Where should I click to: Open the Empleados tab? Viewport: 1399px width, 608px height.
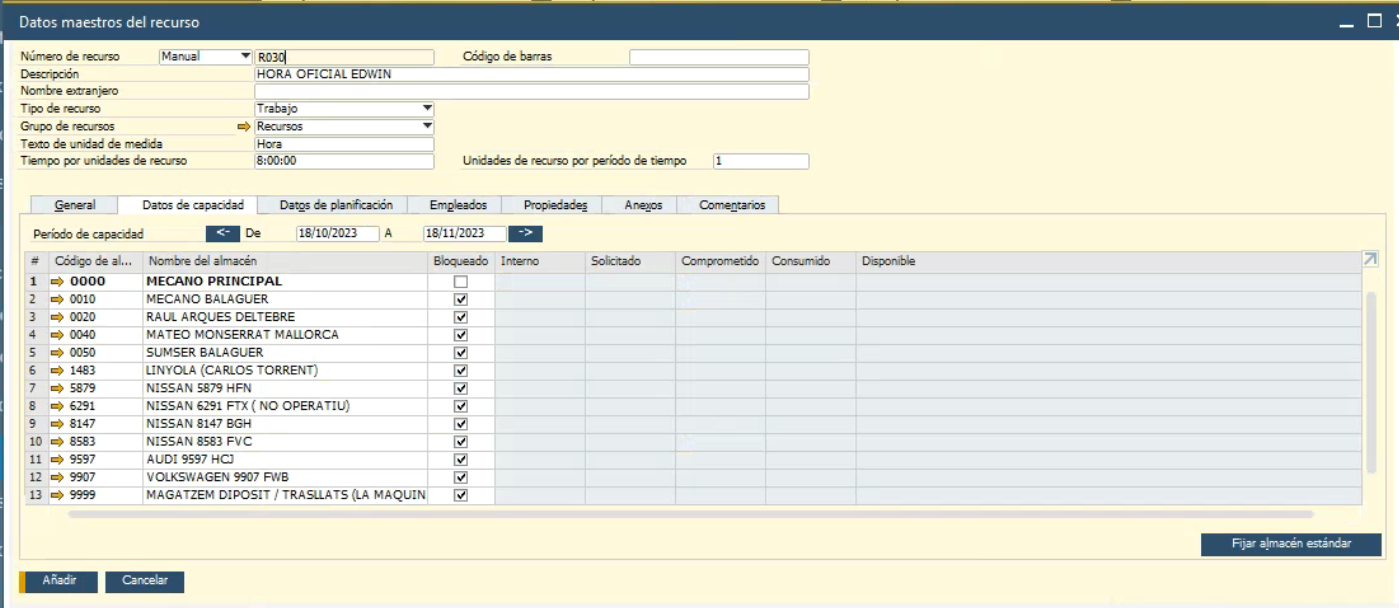[458, 205]
